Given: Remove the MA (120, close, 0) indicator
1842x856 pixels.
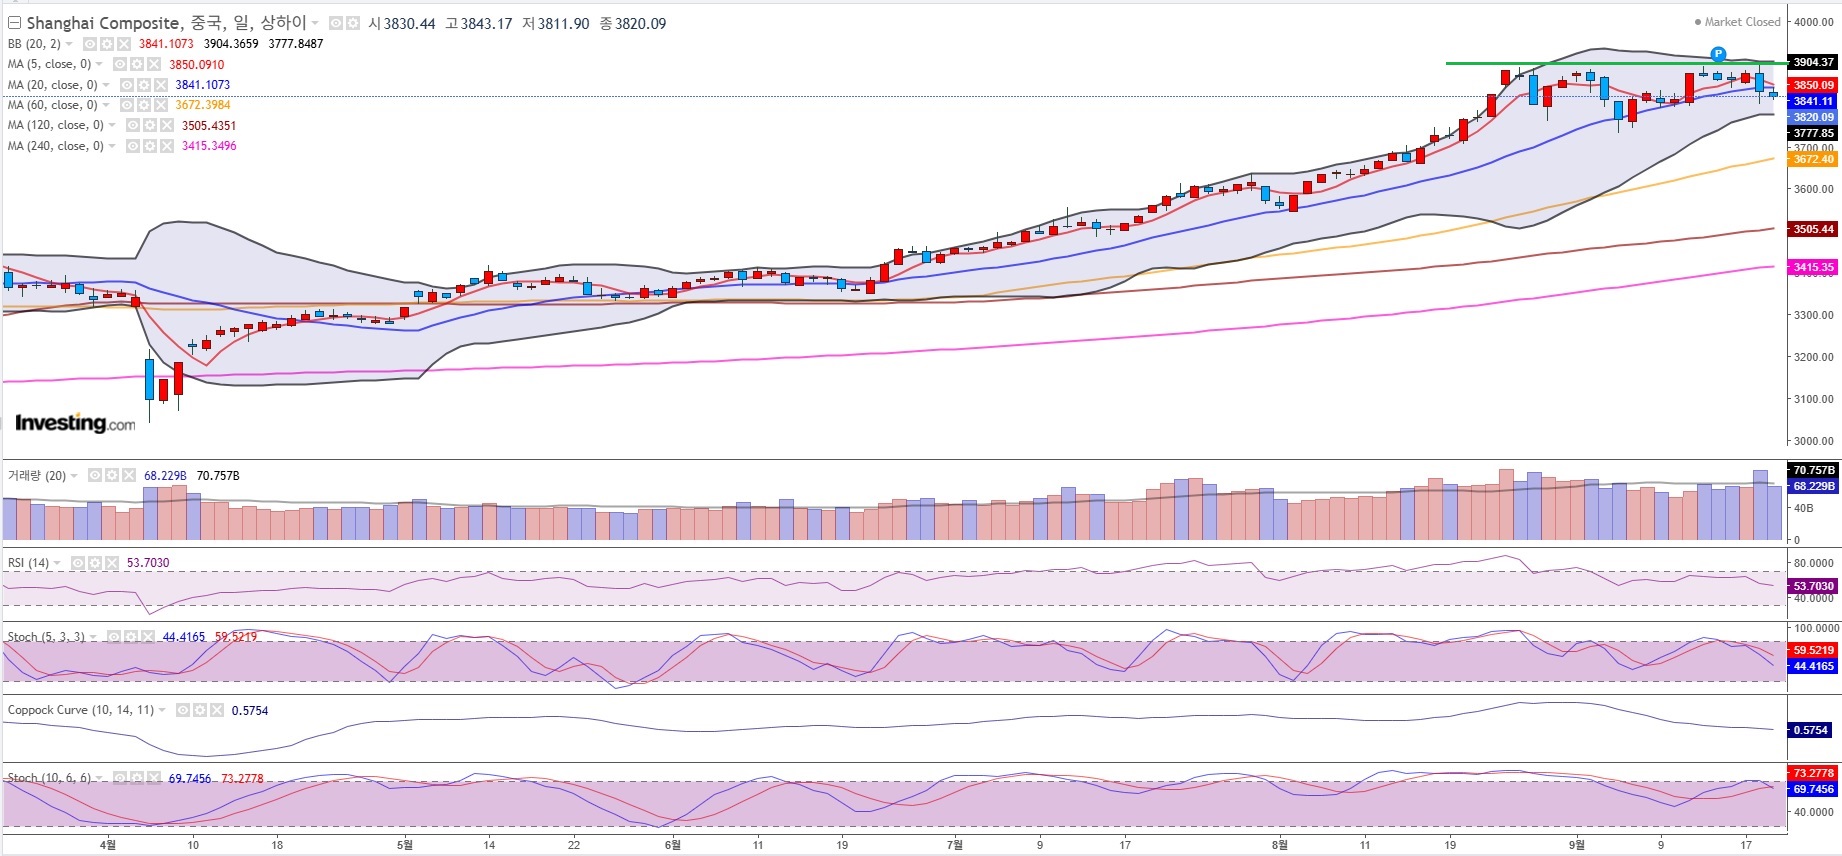Looking at the screenshot, I should tap(167, 125).
